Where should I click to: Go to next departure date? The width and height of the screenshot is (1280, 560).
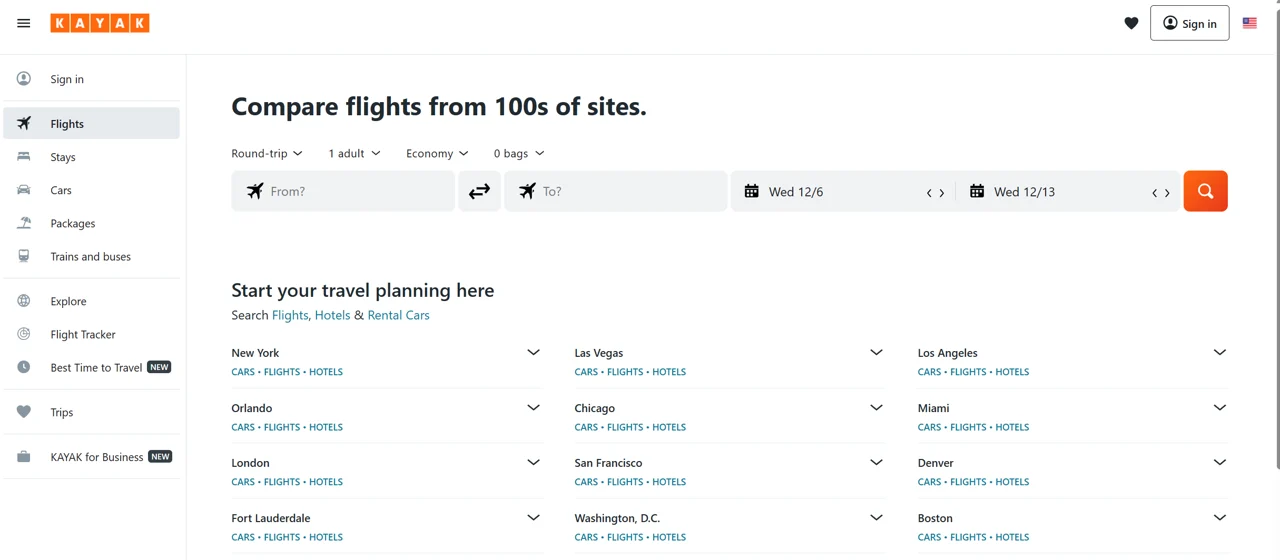point(942,192)
